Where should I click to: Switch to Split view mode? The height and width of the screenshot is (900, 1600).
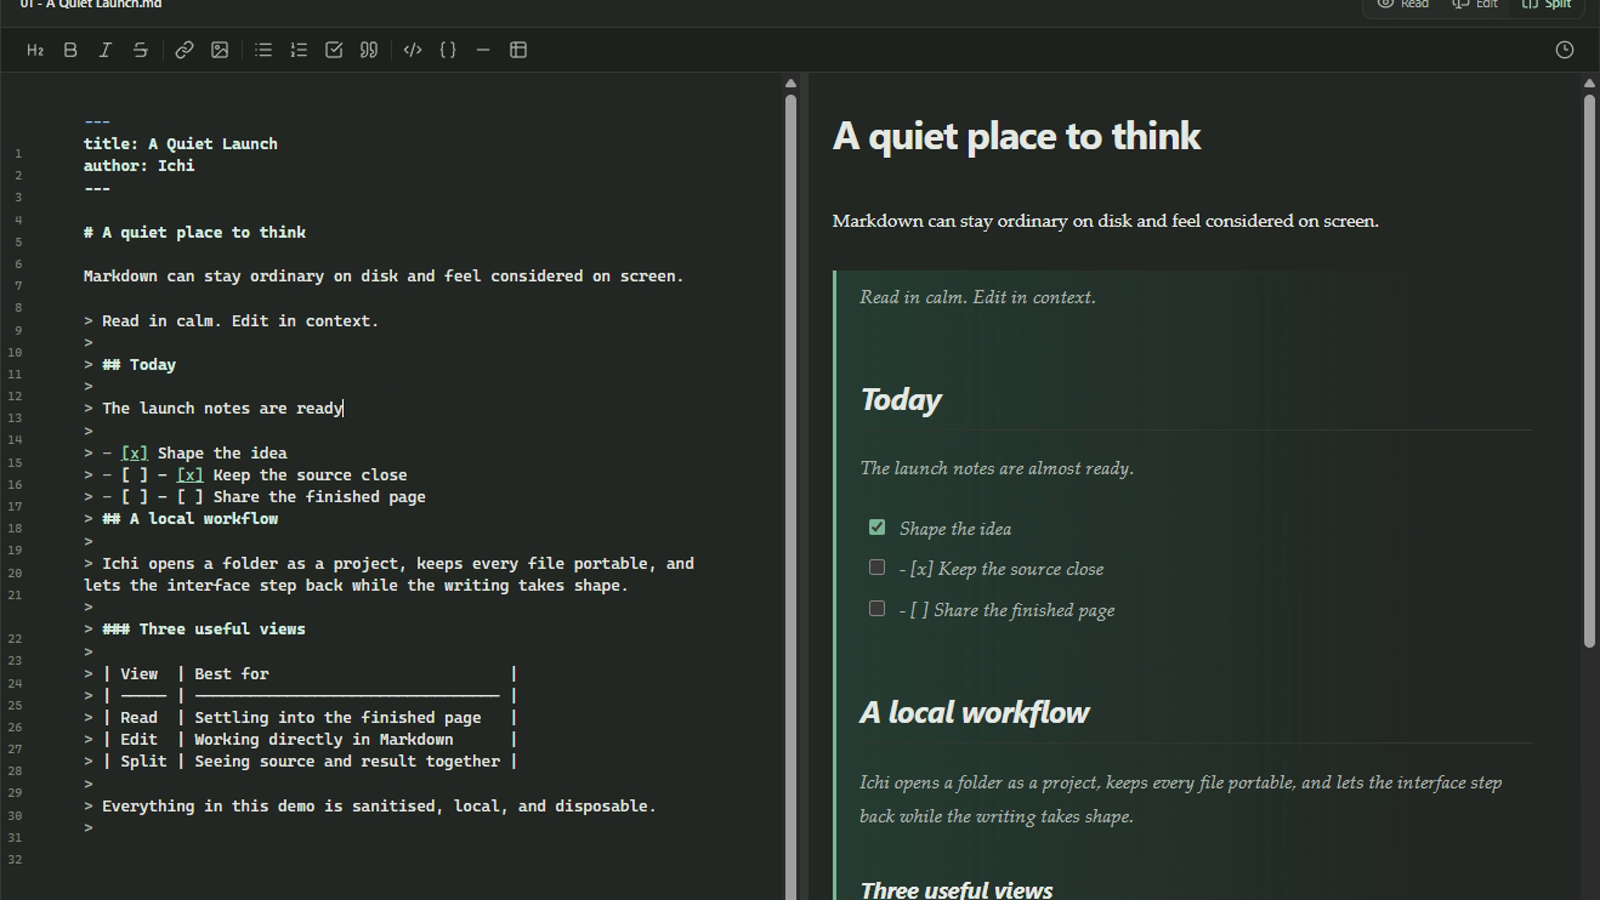[1547, 5]
